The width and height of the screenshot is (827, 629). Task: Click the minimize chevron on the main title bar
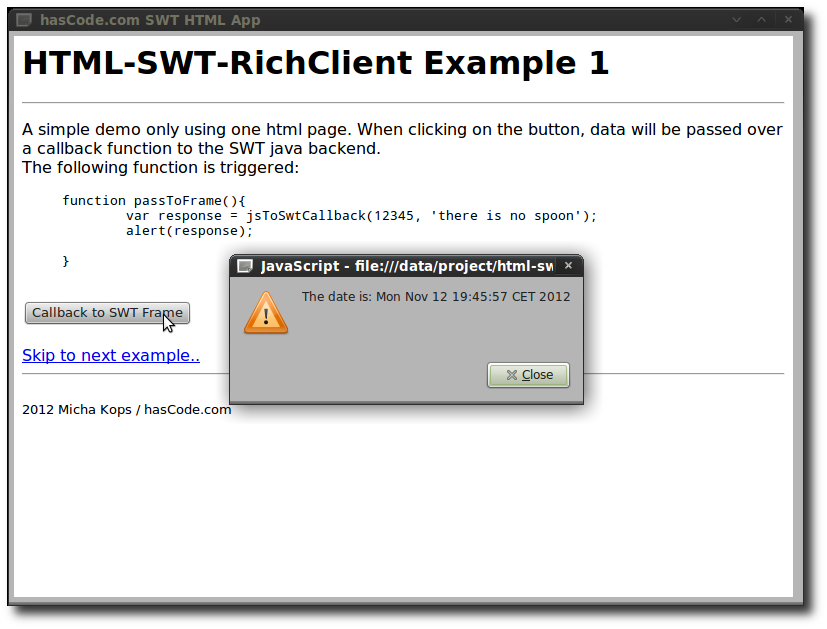point(736,19)
